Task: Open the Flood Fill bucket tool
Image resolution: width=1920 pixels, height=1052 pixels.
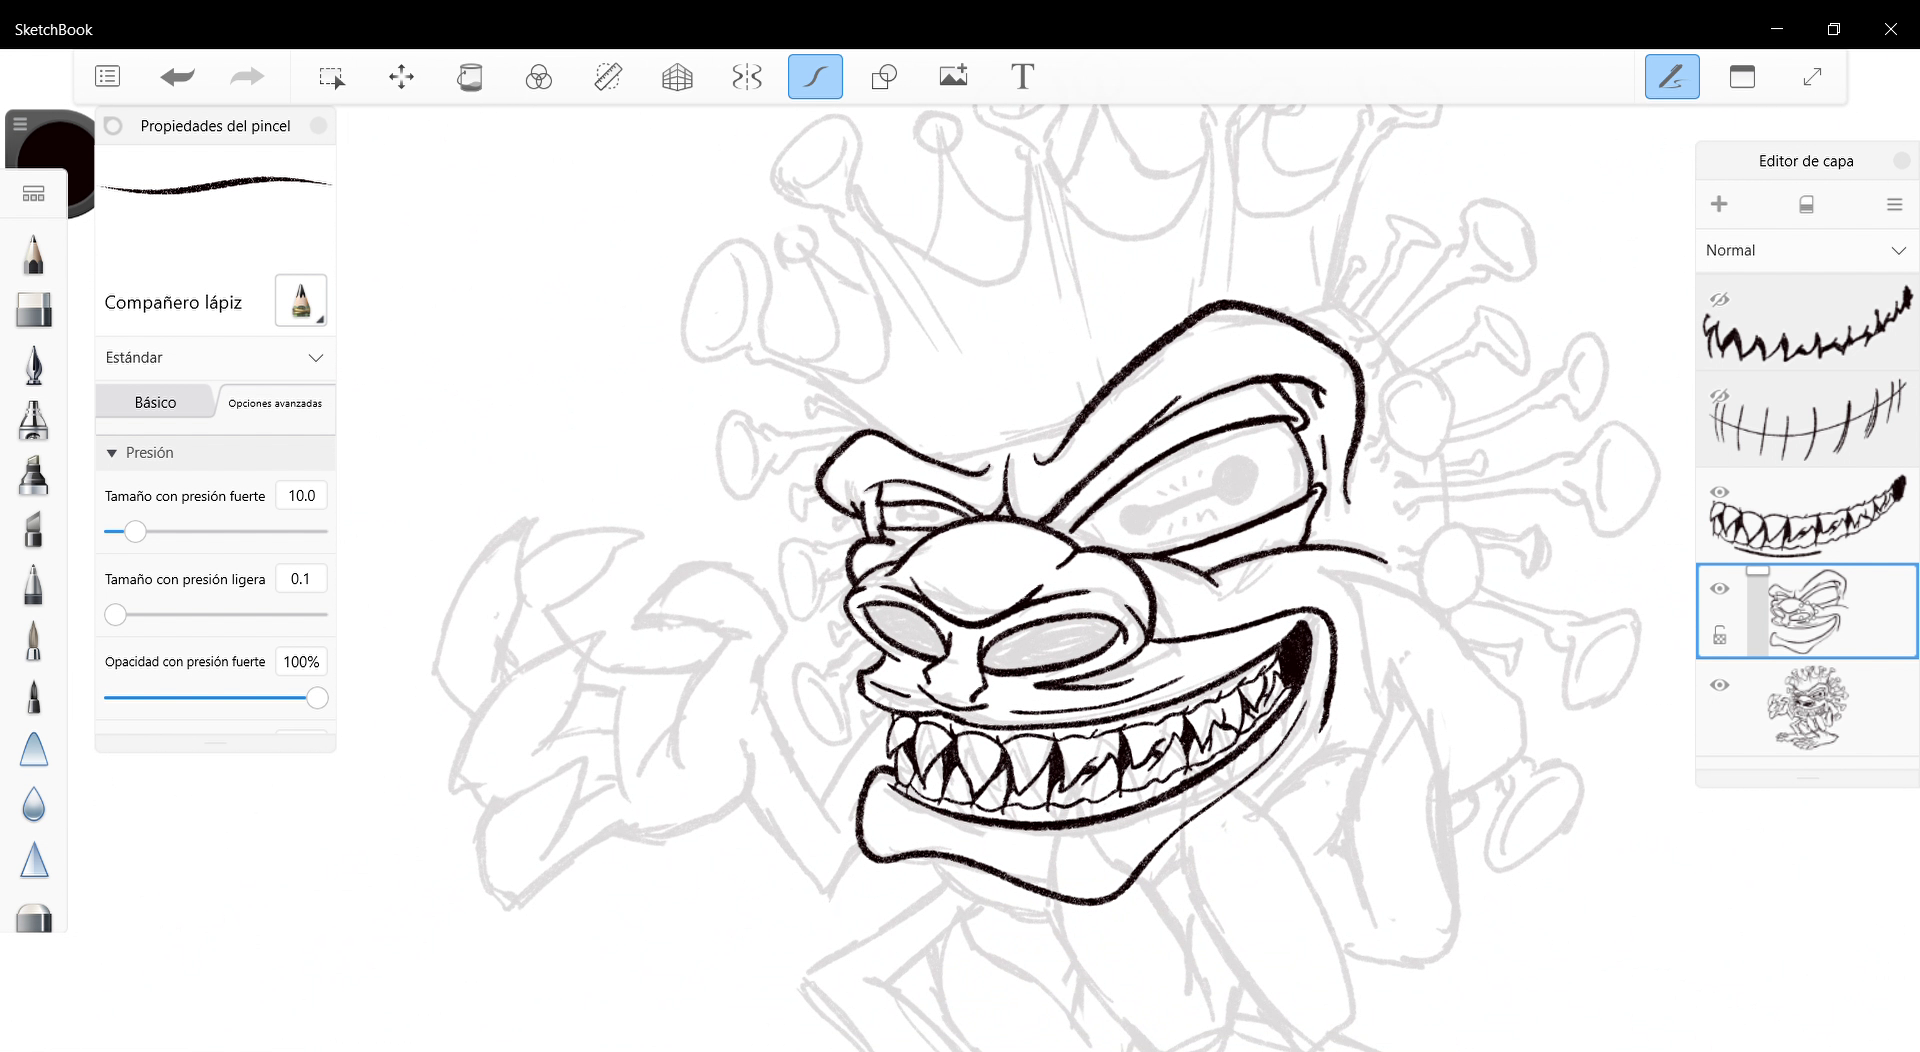Action: click(x=470, y=77)
